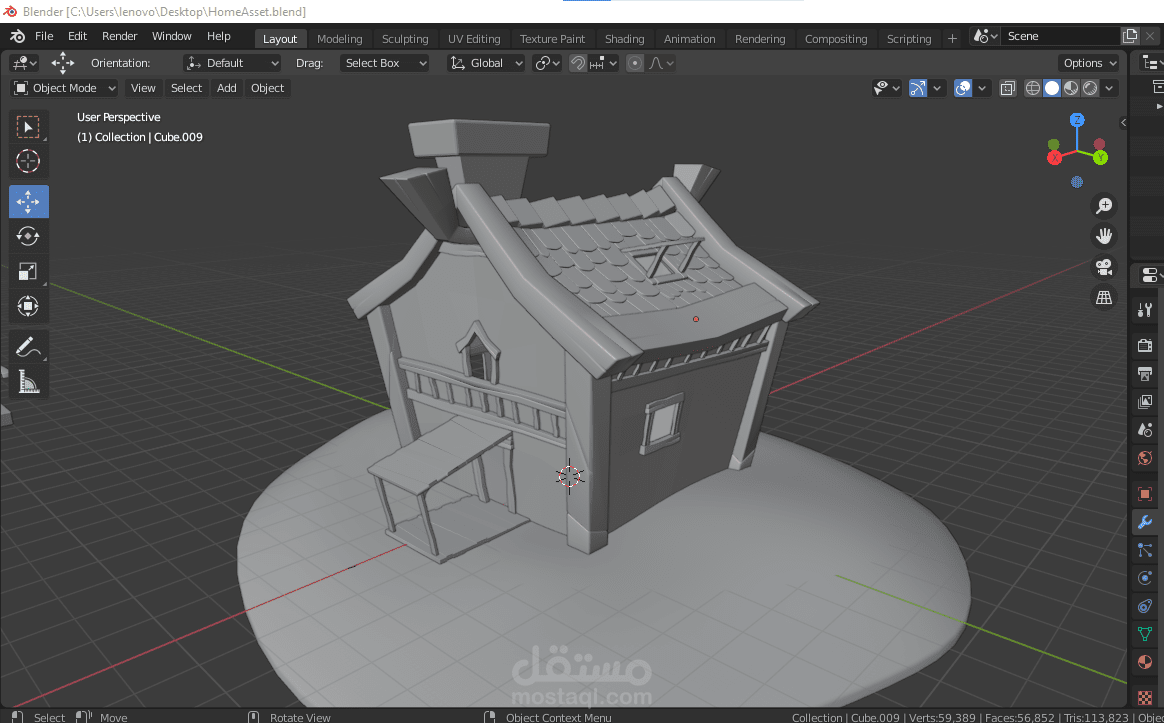Screen dimensions: 1164x723
Task: Select the Scale tool
Action: [28, 271]
